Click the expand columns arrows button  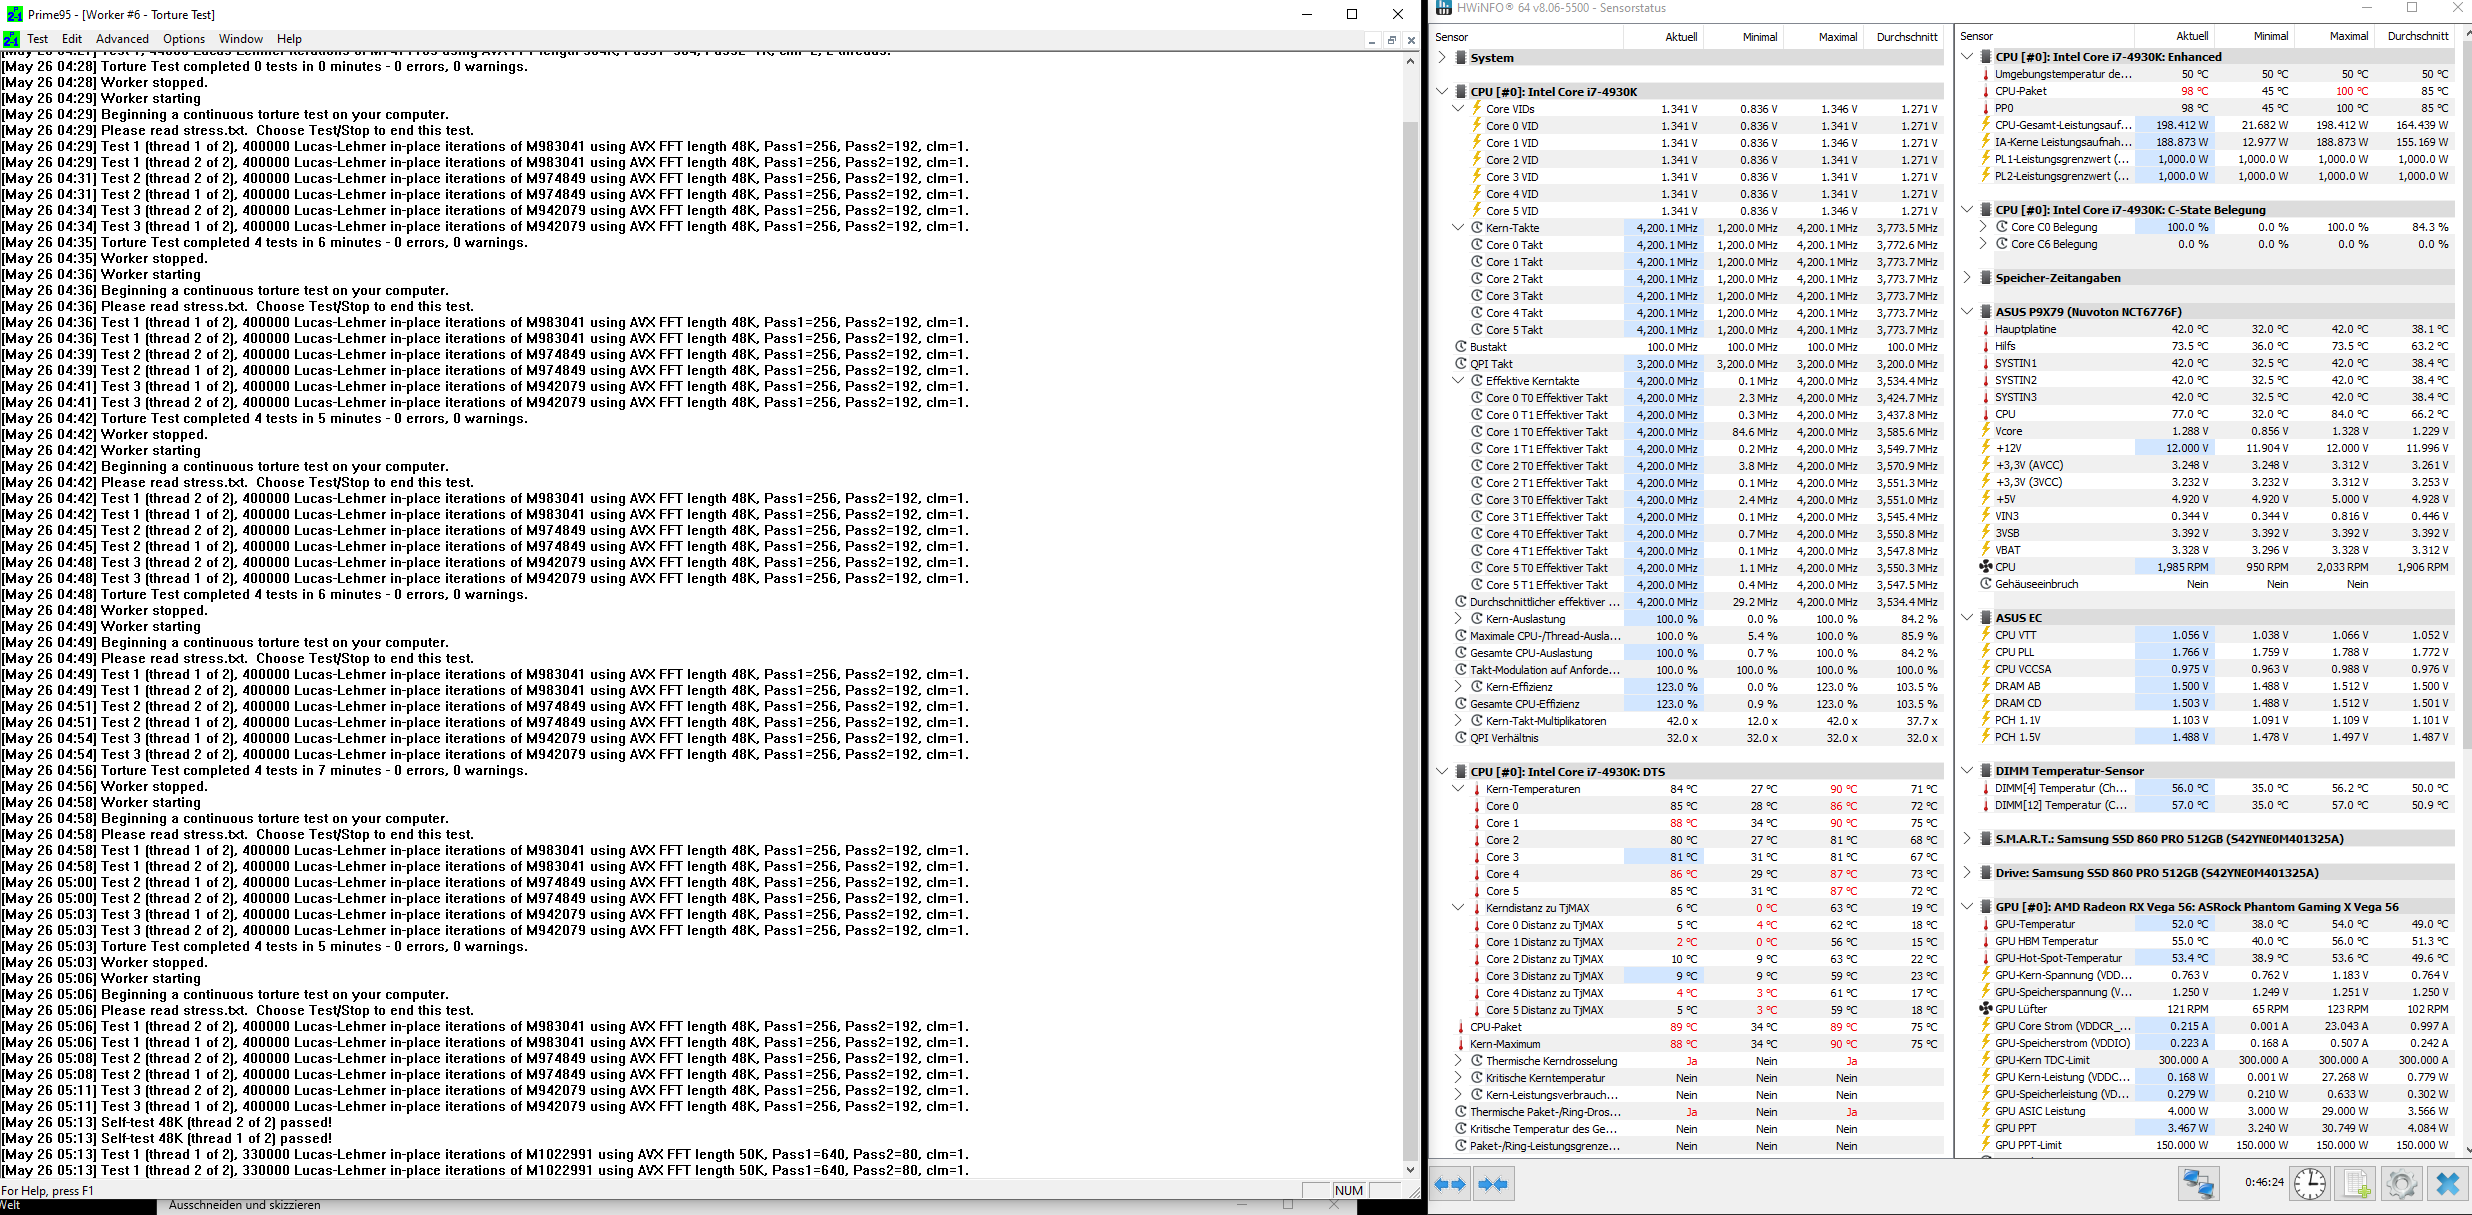(1450, 1184)
